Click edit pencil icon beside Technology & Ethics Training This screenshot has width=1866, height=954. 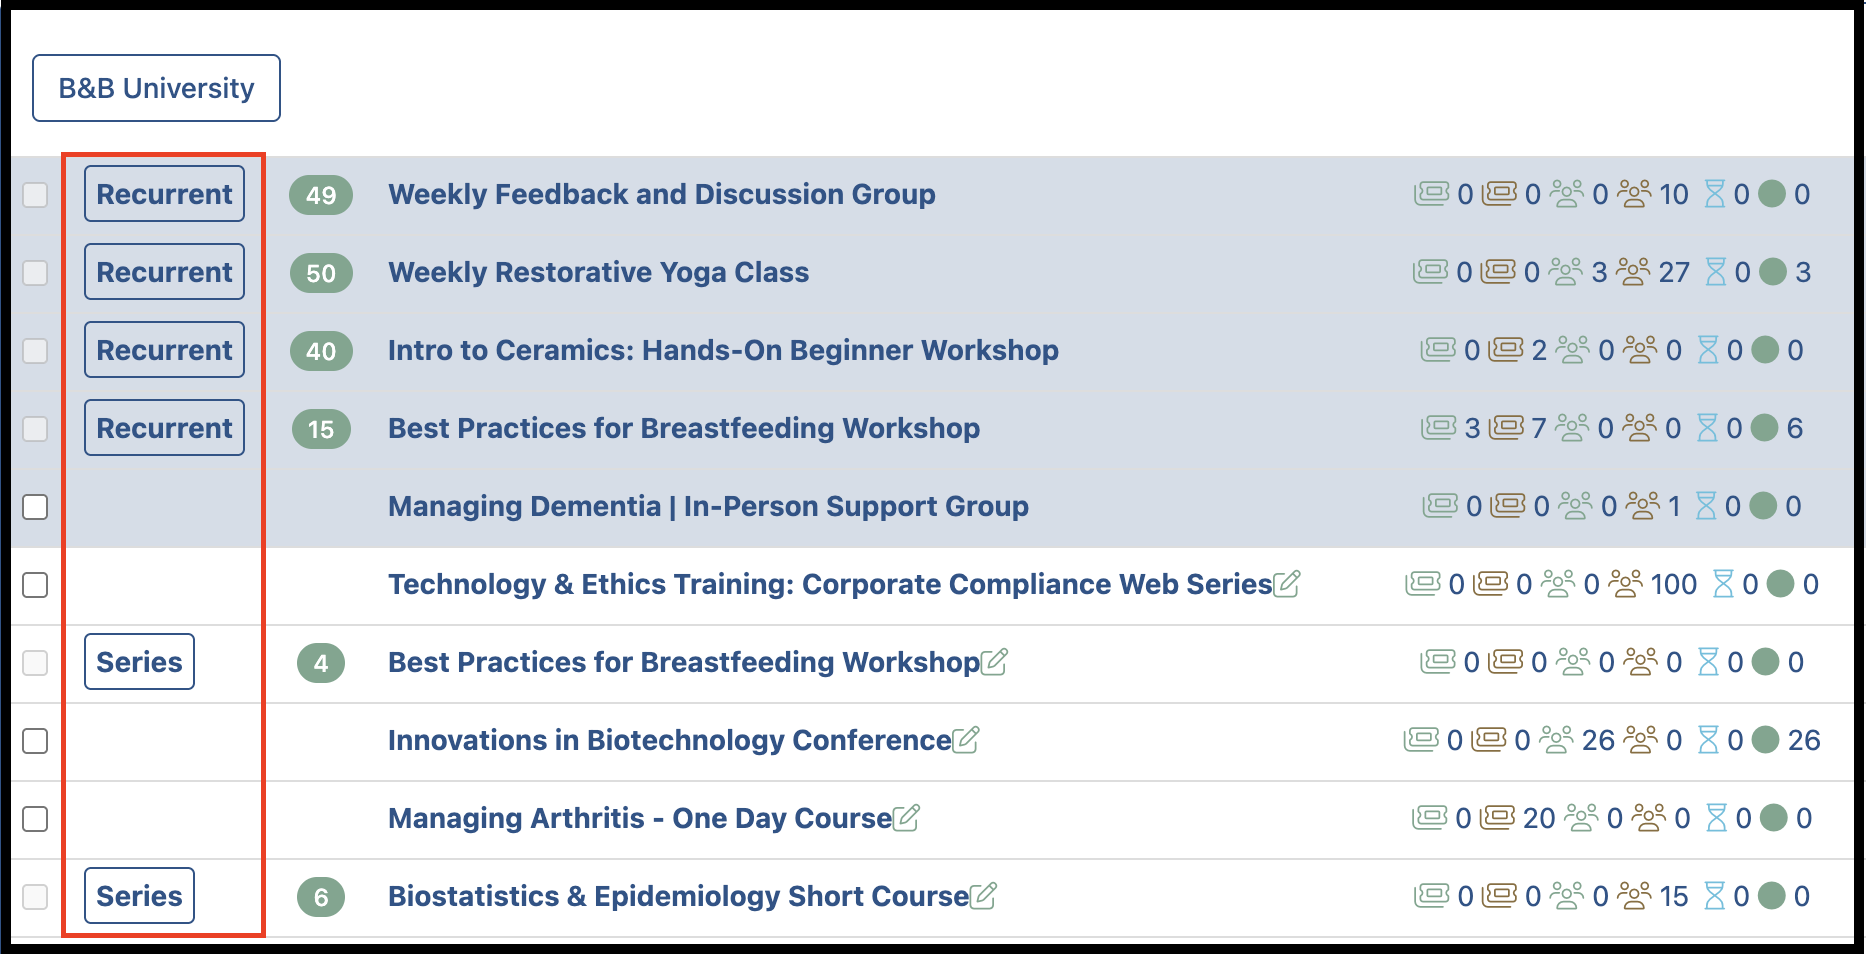coord(1287,583)
